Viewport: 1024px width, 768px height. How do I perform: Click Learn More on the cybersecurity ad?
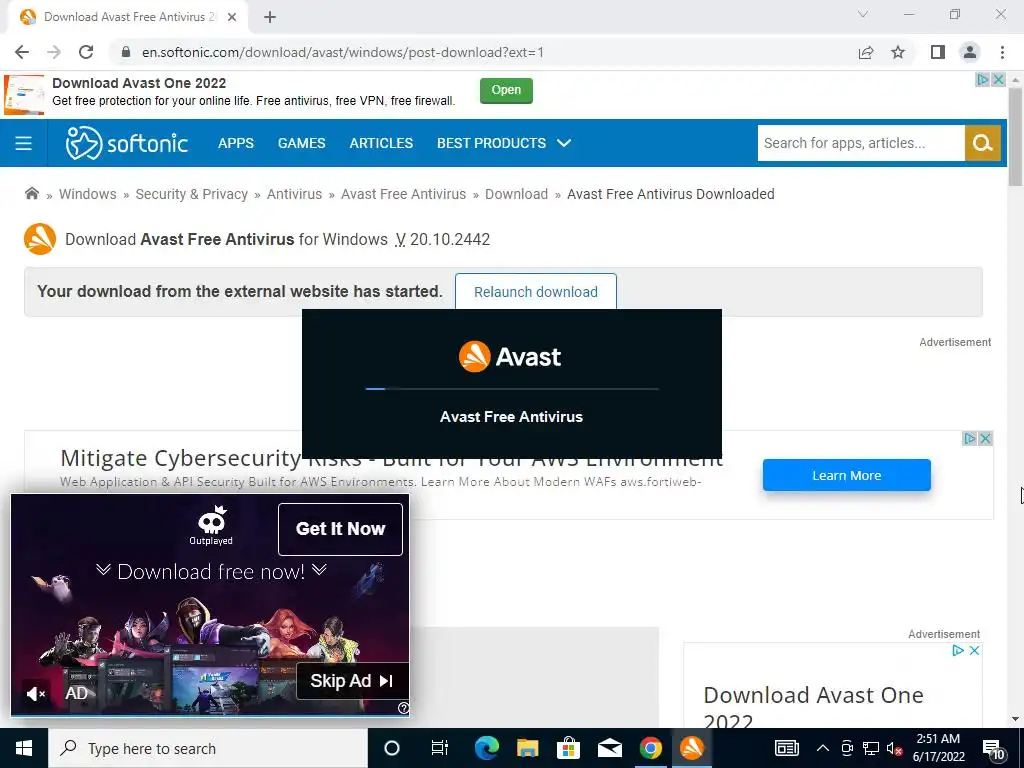click(x=846, y=475)
